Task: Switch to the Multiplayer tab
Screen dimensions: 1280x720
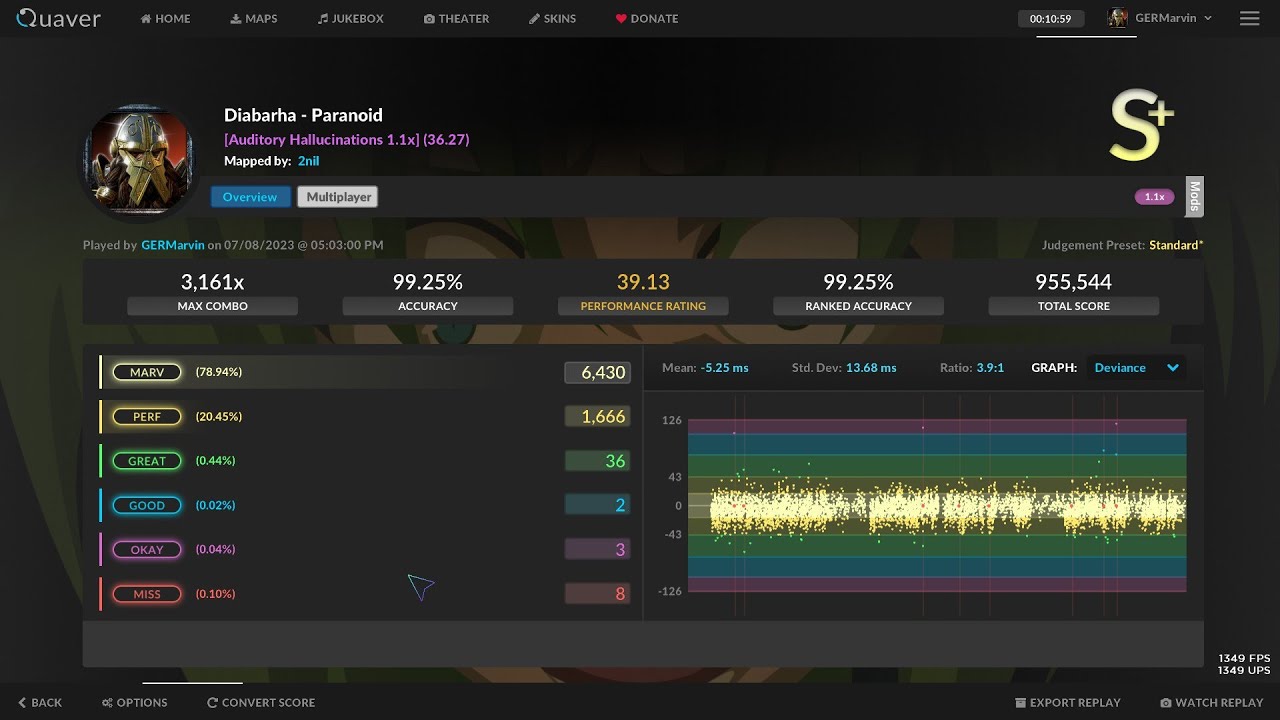Action: tap(338, 197)
